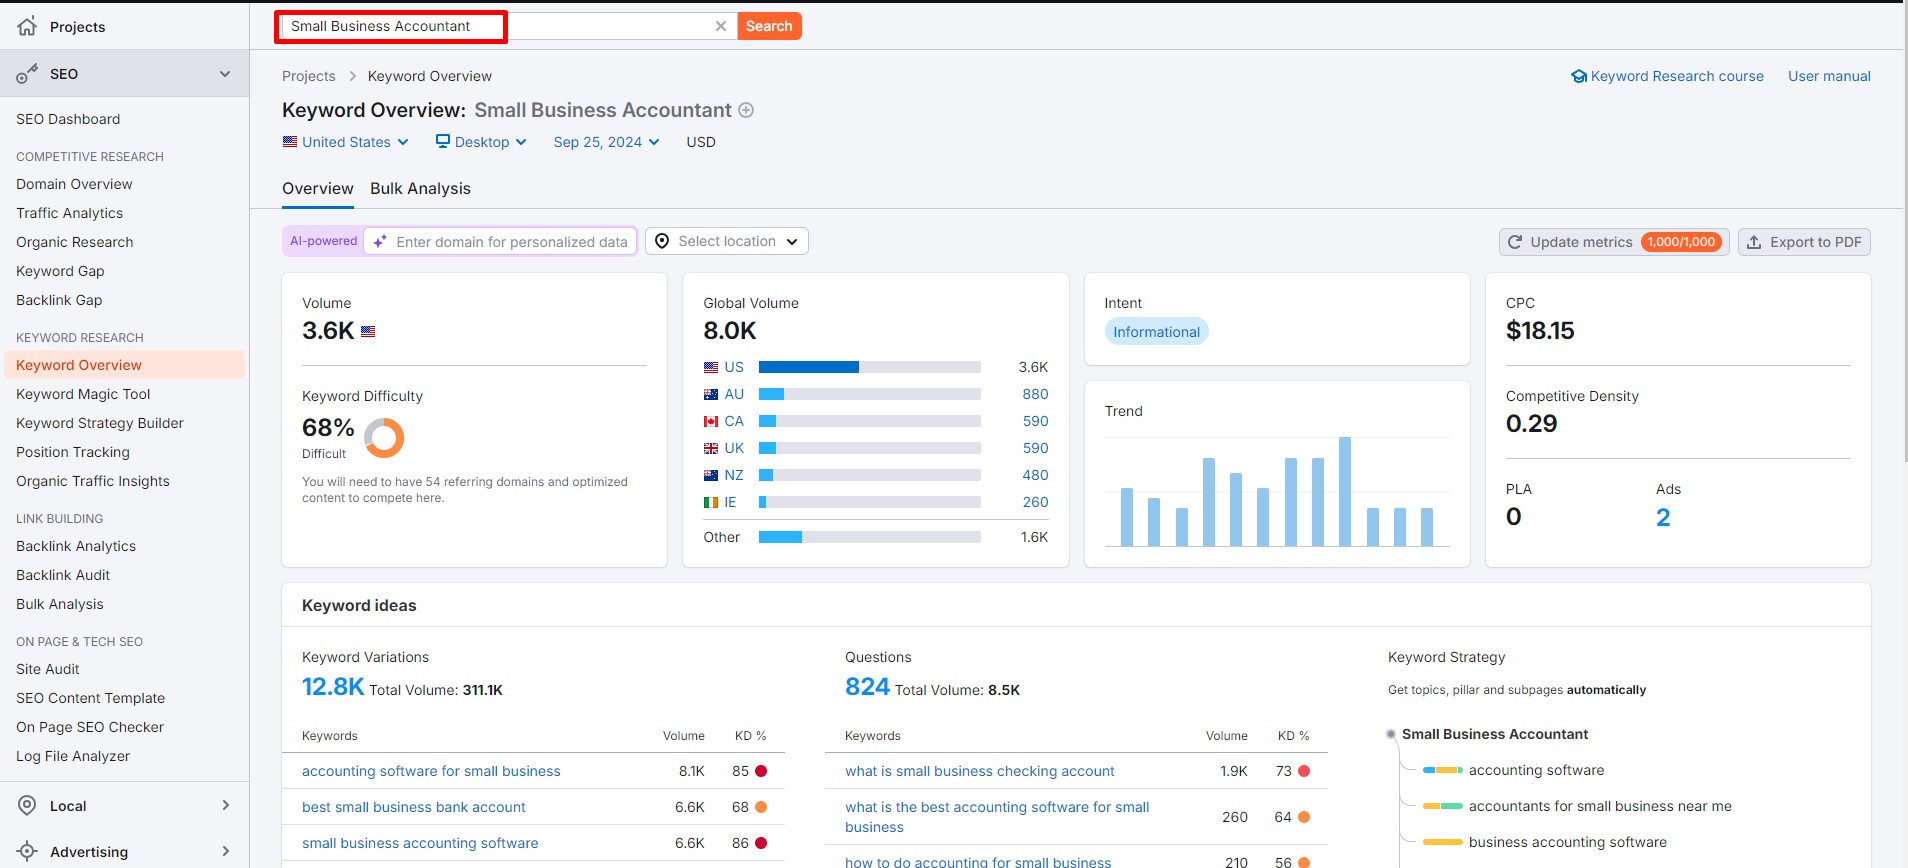Click AU volume value 880
This screenshot has height=868, width=1908.
click(1035, 394)
